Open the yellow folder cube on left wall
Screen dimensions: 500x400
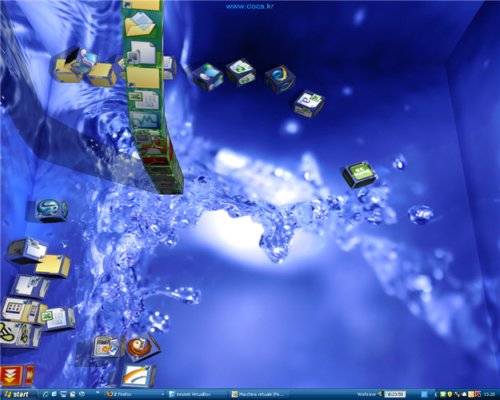click(x=53, y=266)
